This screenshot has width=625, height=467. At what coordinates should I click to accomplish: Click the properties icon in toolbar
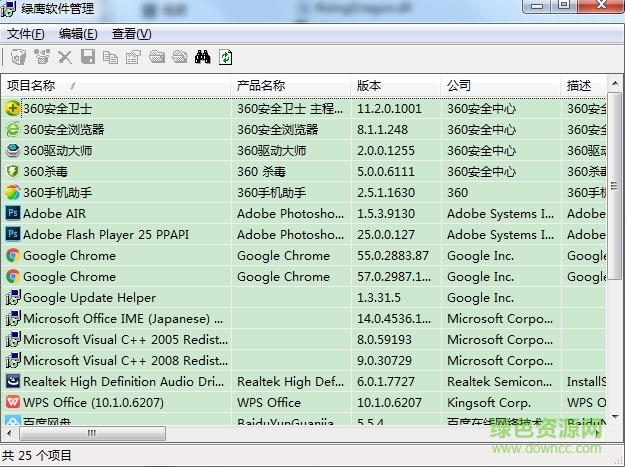(134, 57)
